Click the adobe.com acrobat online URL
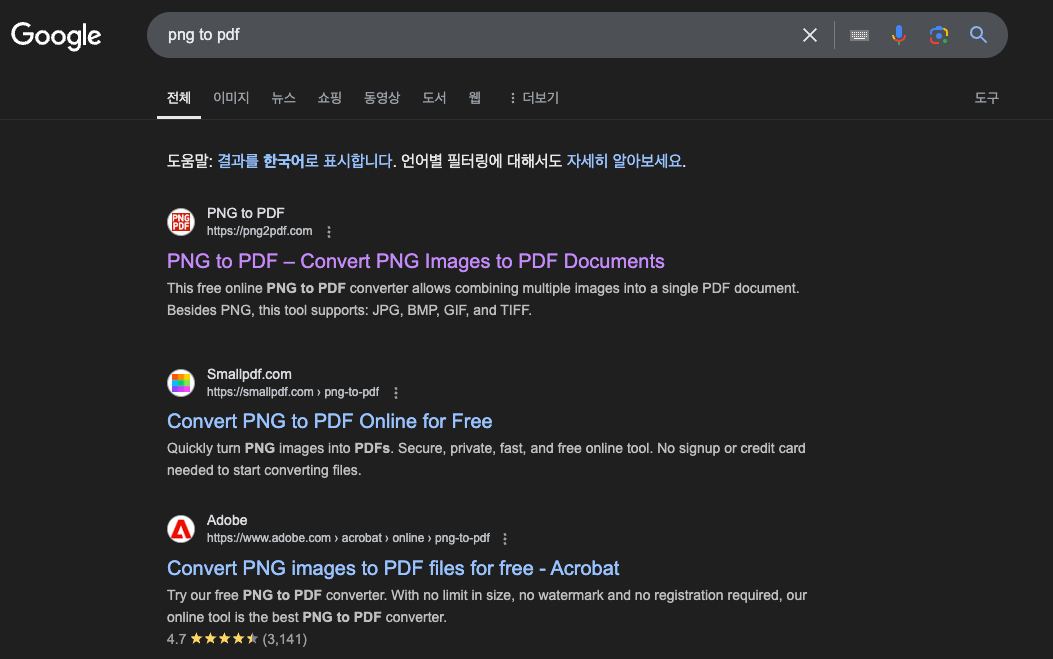Screen dimensions: 1053x659 (x=349, y=538)
